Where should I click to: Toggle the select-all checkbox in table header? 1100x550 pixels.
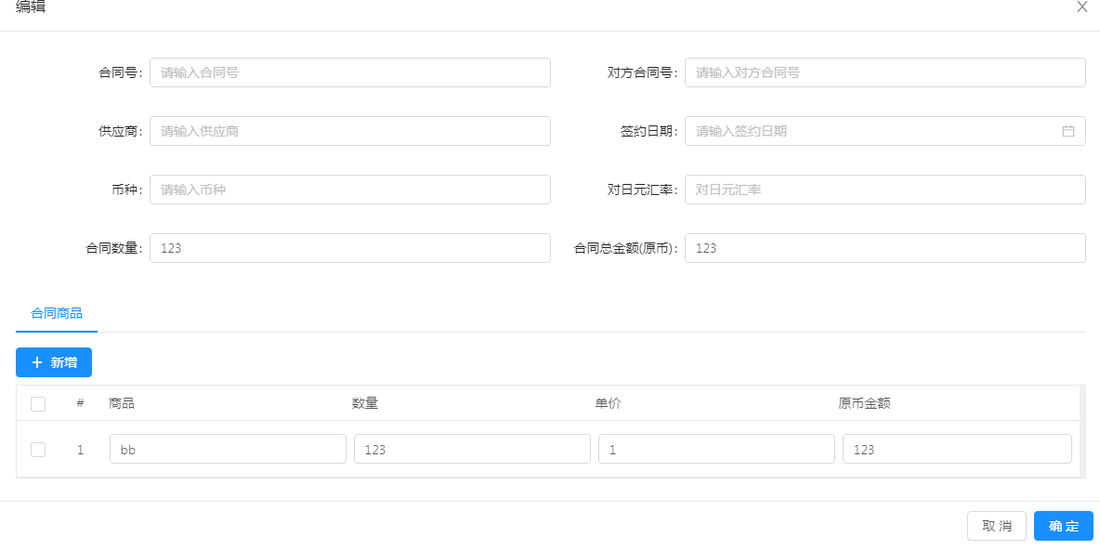38,404
